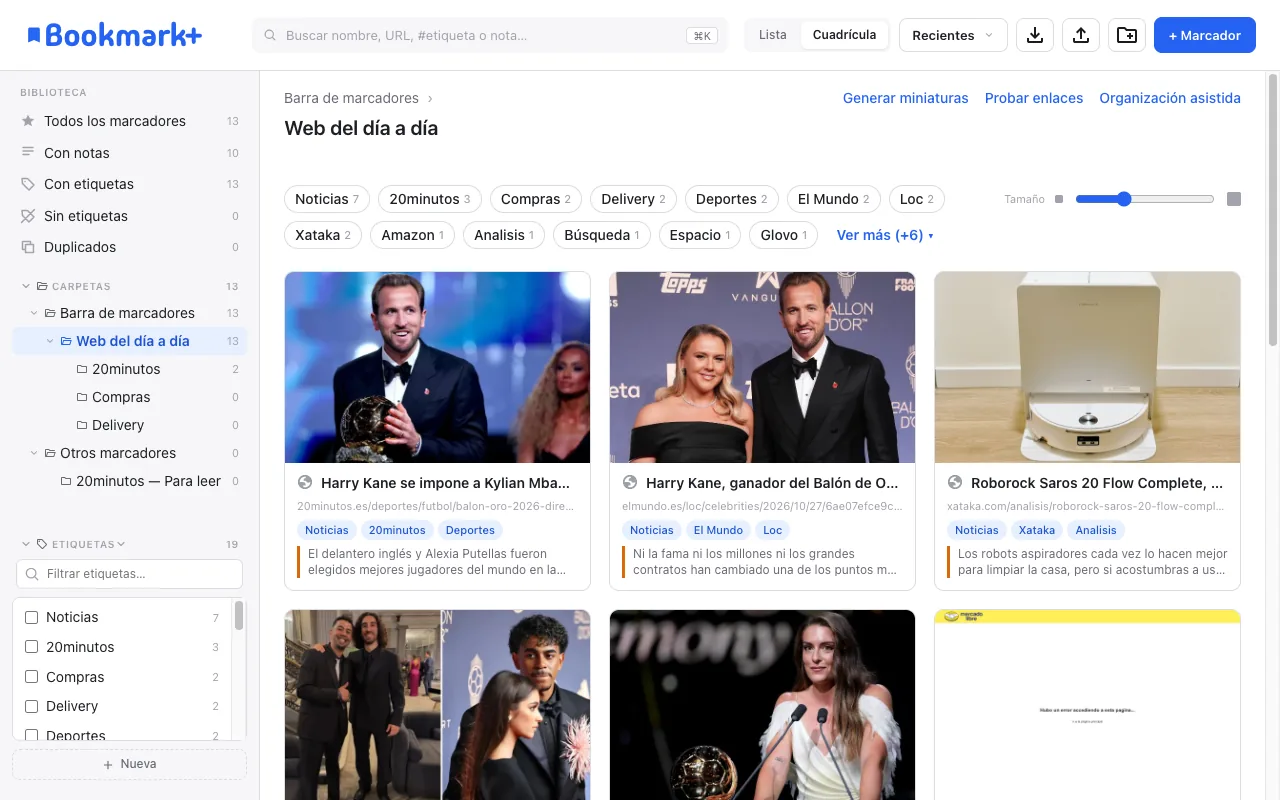Switch to Lista view
1280x800 pixels.
coord(773,35)
